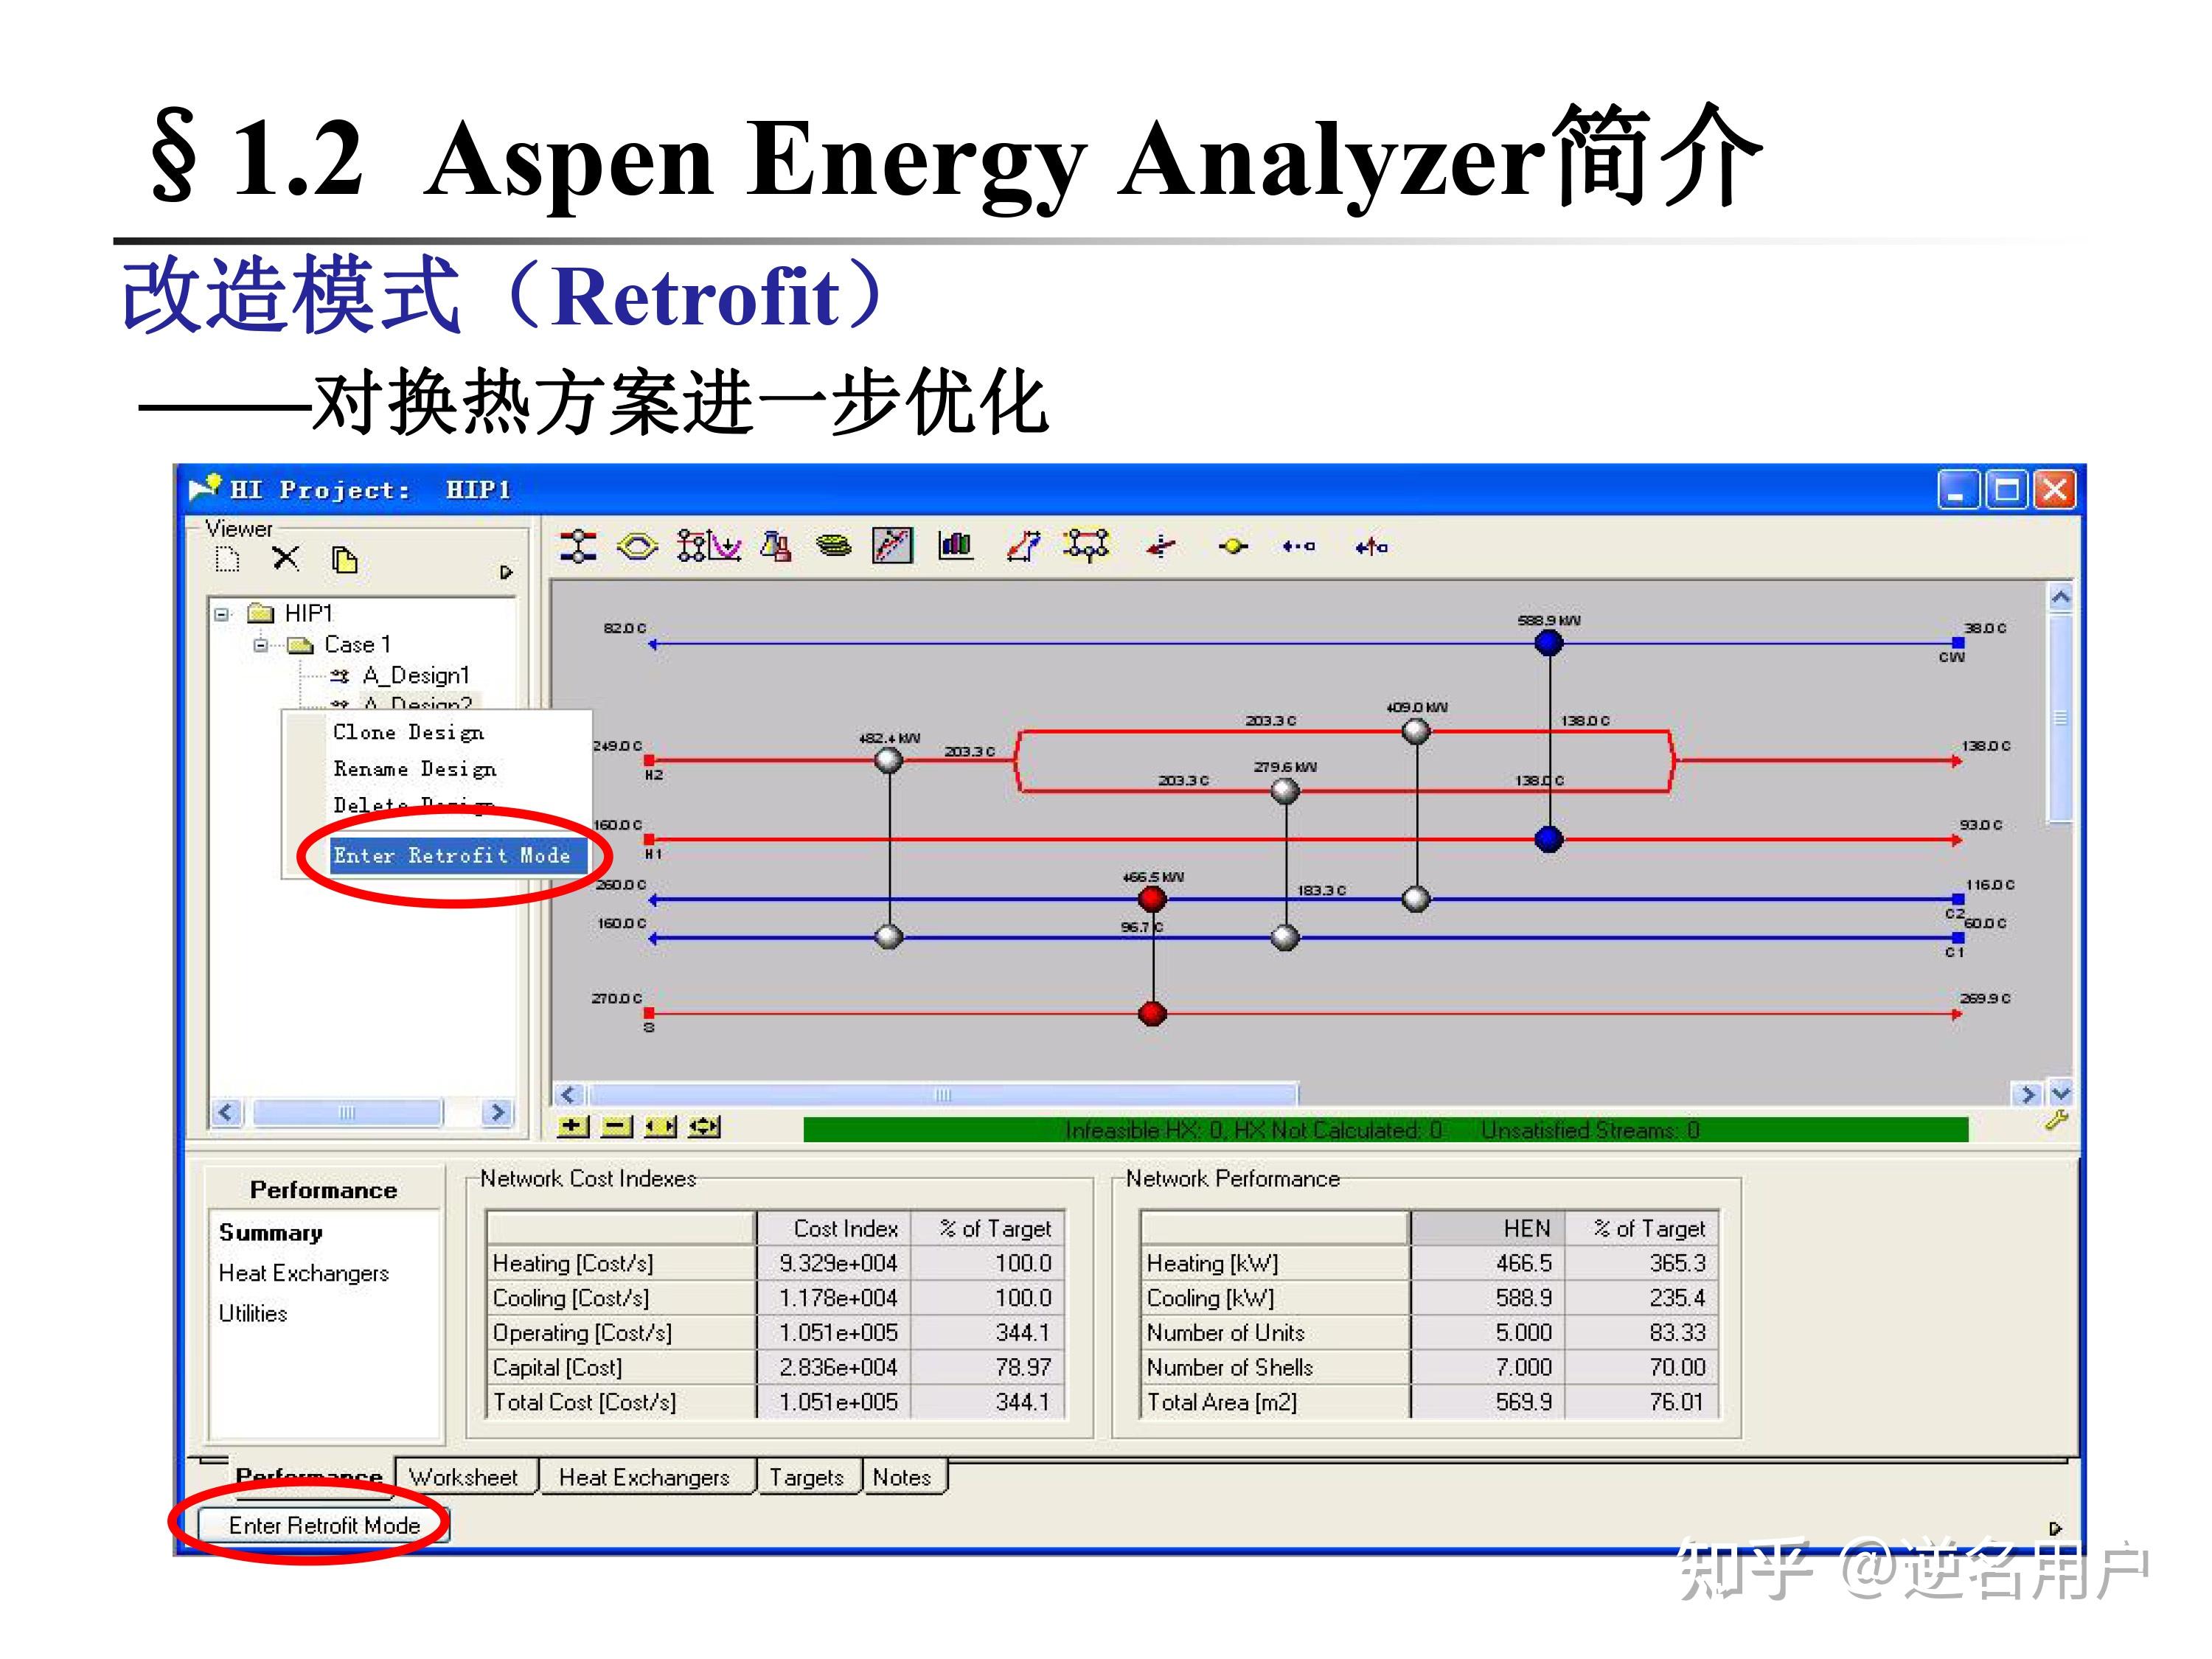Click the small triangle arrow in Viewer panel

click(506, 572)
